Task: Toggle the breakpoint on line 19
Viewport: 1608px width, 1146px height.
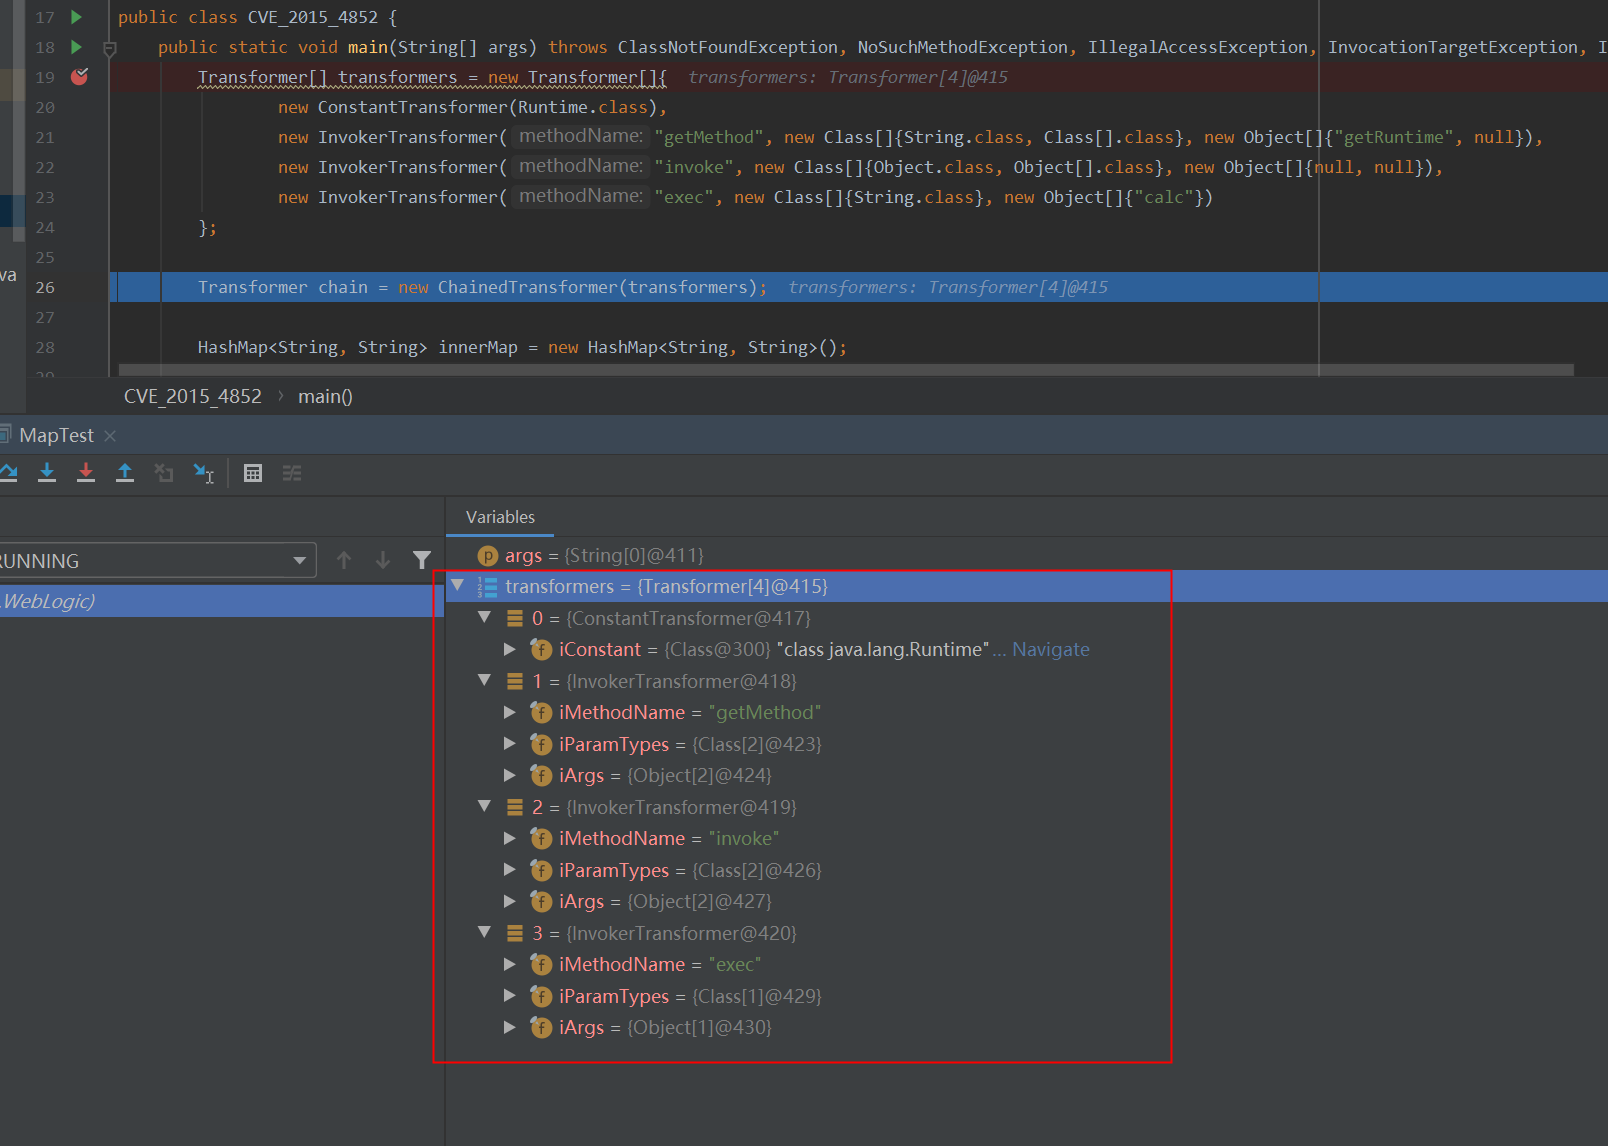Action: click(80, 77)
